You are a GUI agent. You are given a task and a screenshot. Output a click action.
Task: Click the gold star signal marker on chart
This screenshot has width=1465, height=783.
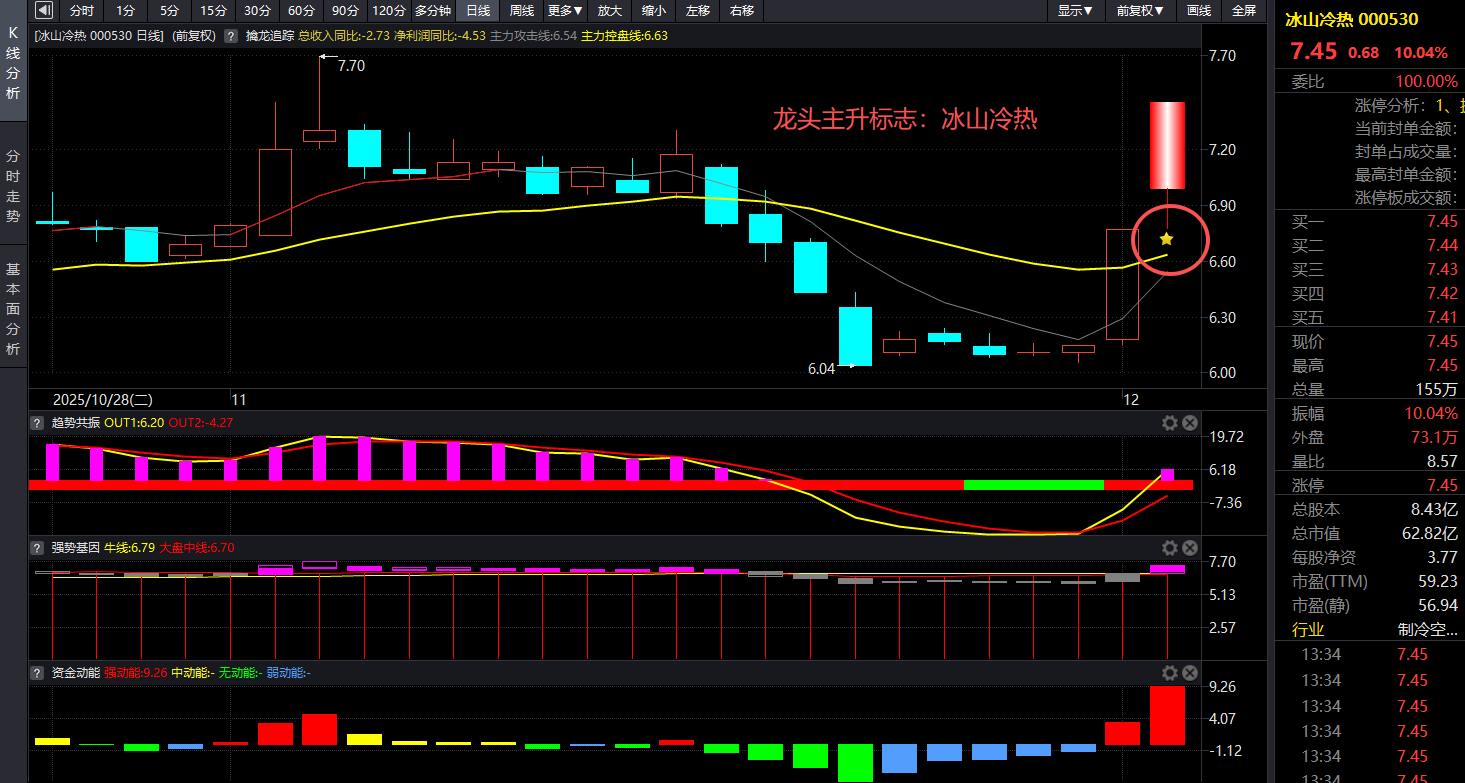coord(1166,239)
